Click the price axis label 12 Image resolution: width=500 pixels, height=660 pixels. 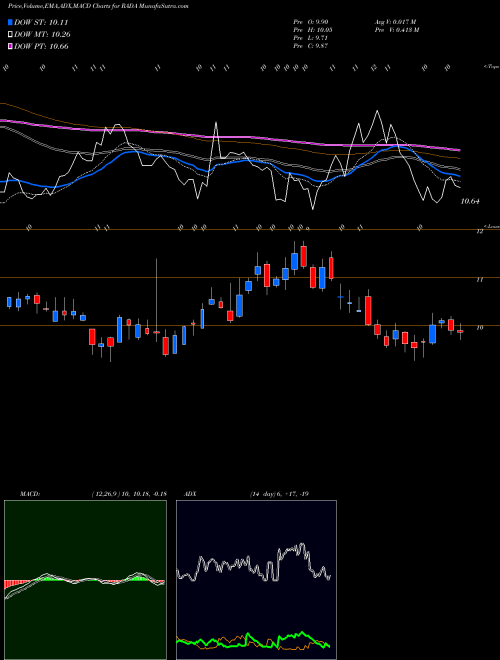[x=479, y=232]
